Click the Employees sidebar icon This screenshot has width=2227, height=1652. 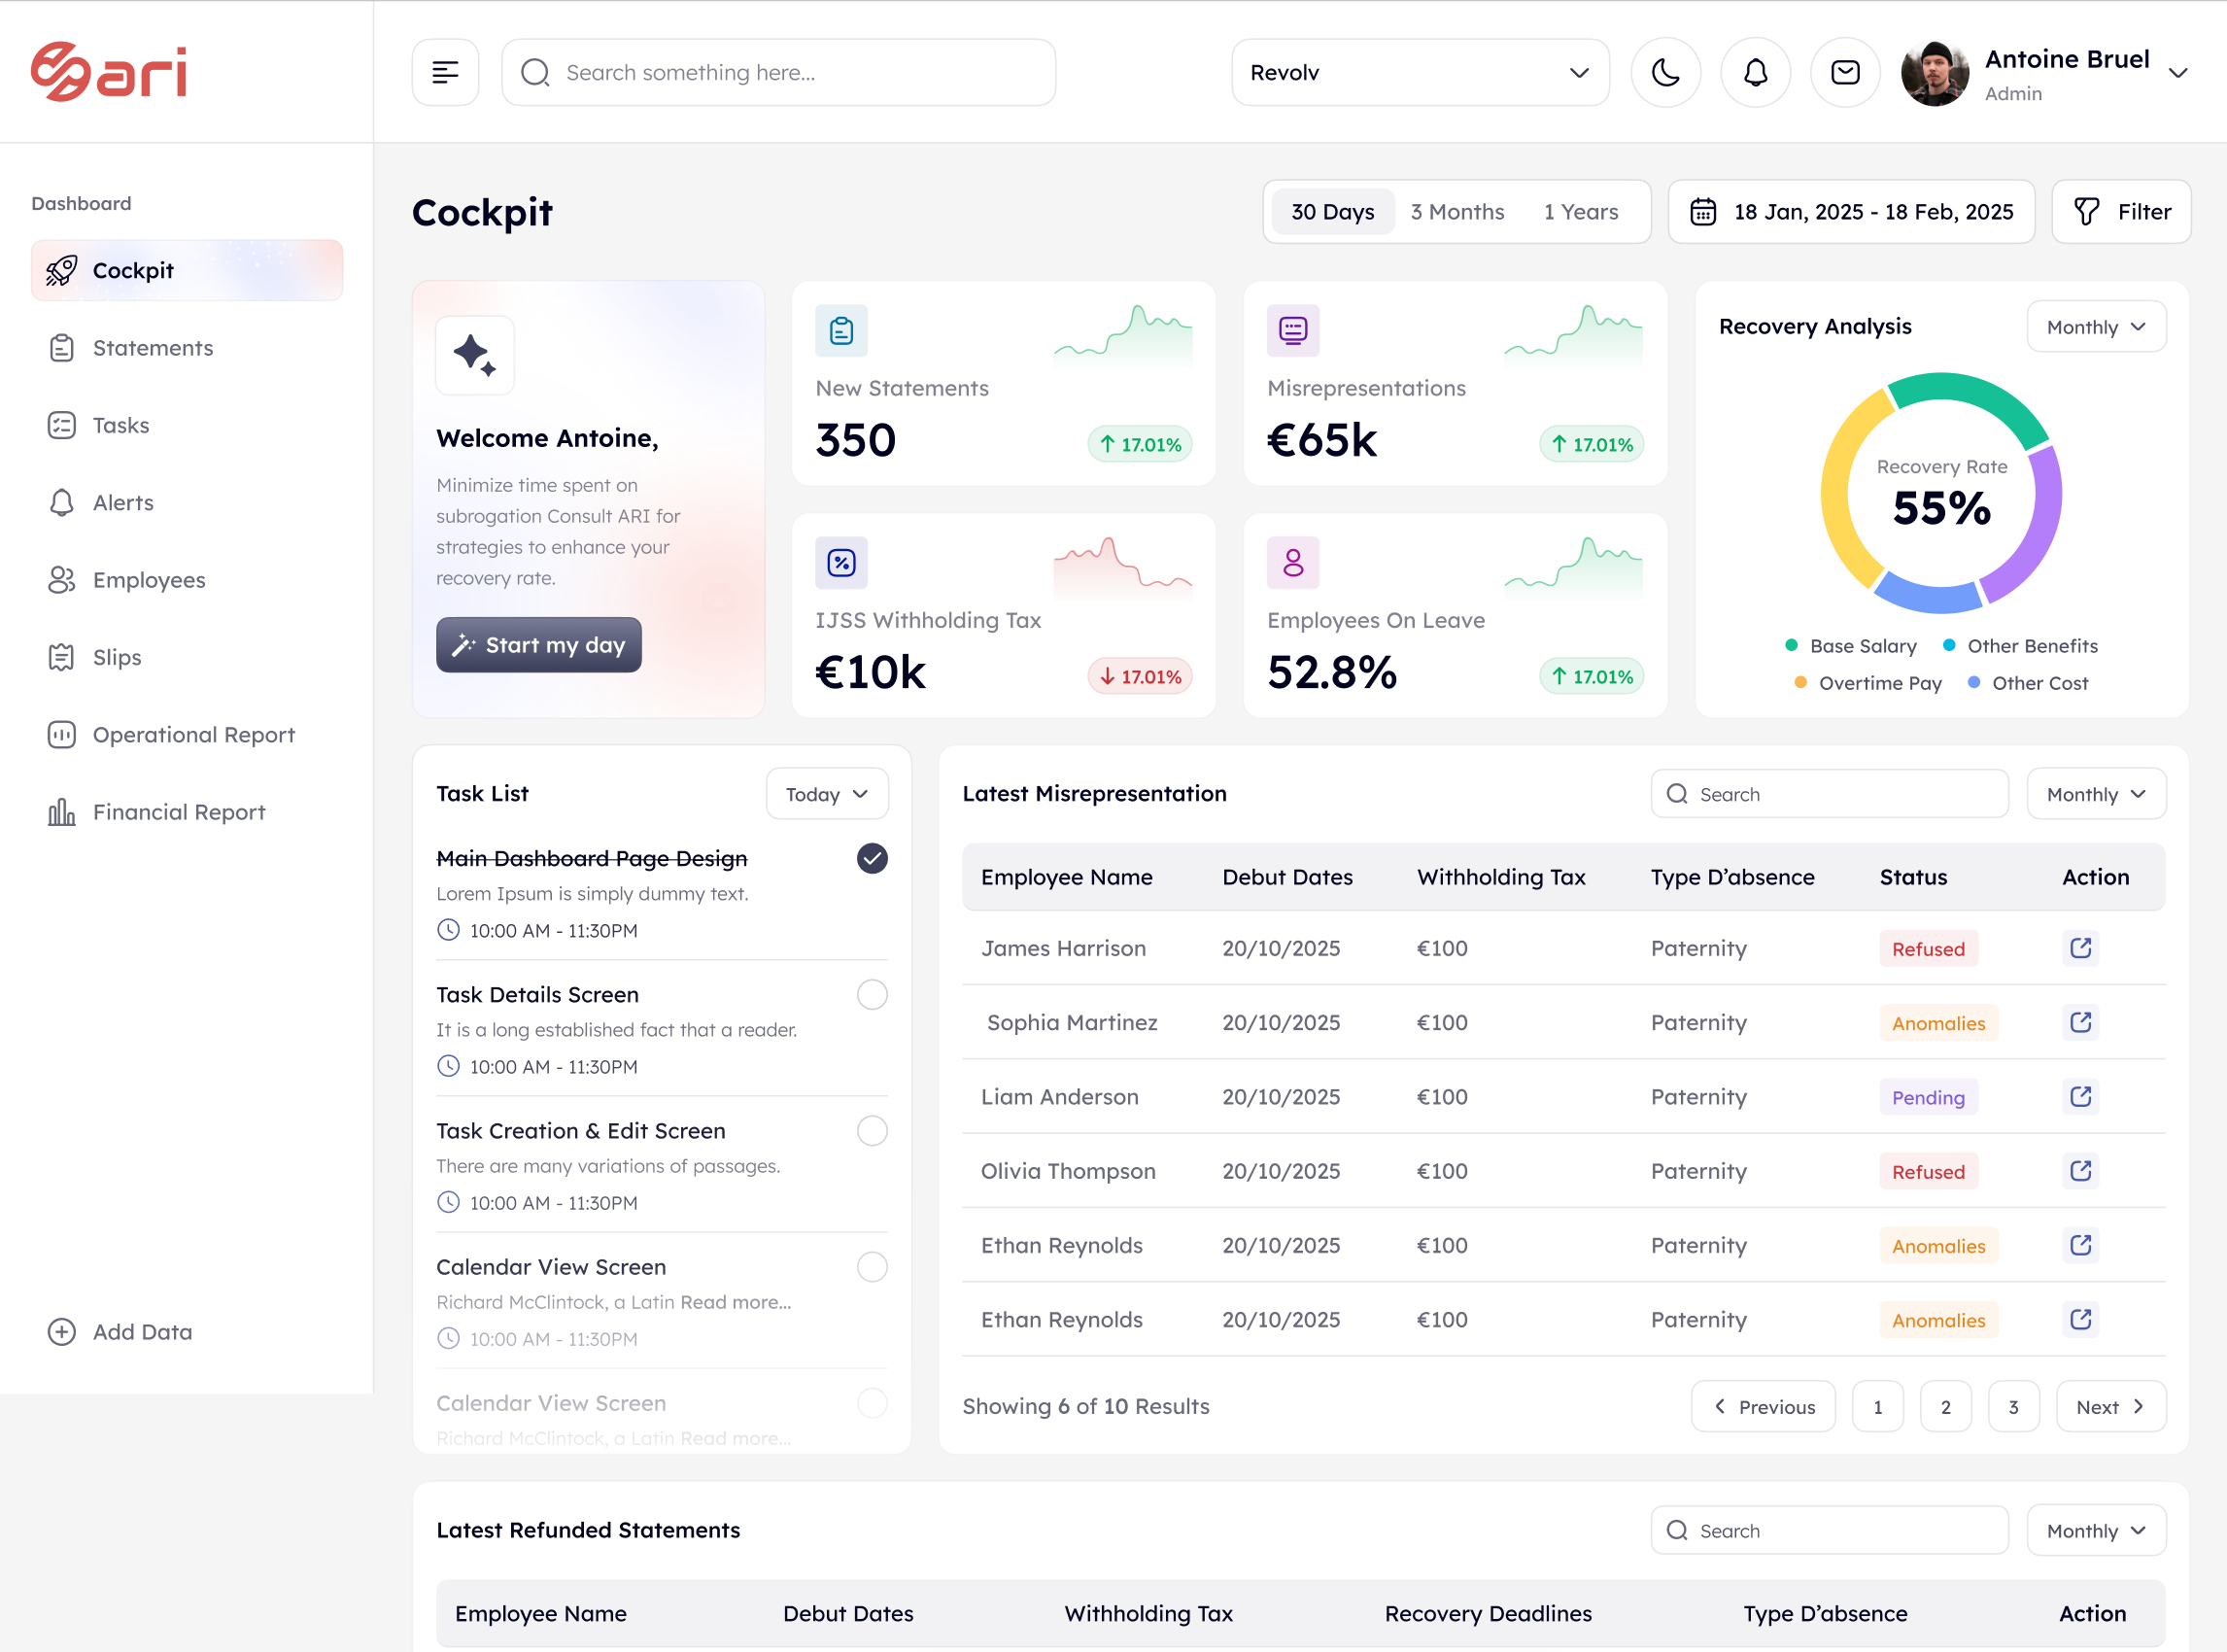coord(61,580)
